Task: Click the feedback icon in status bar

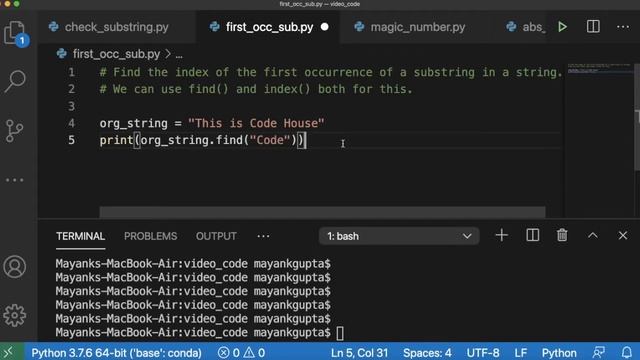Action: tap(599, 352)
